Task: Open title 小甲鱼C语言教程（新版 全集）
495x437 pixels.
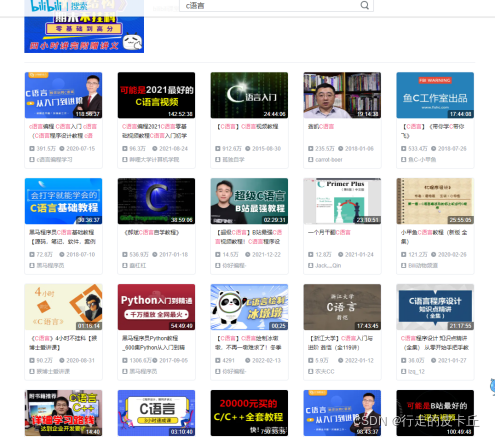Action: [x=434, y=237]
